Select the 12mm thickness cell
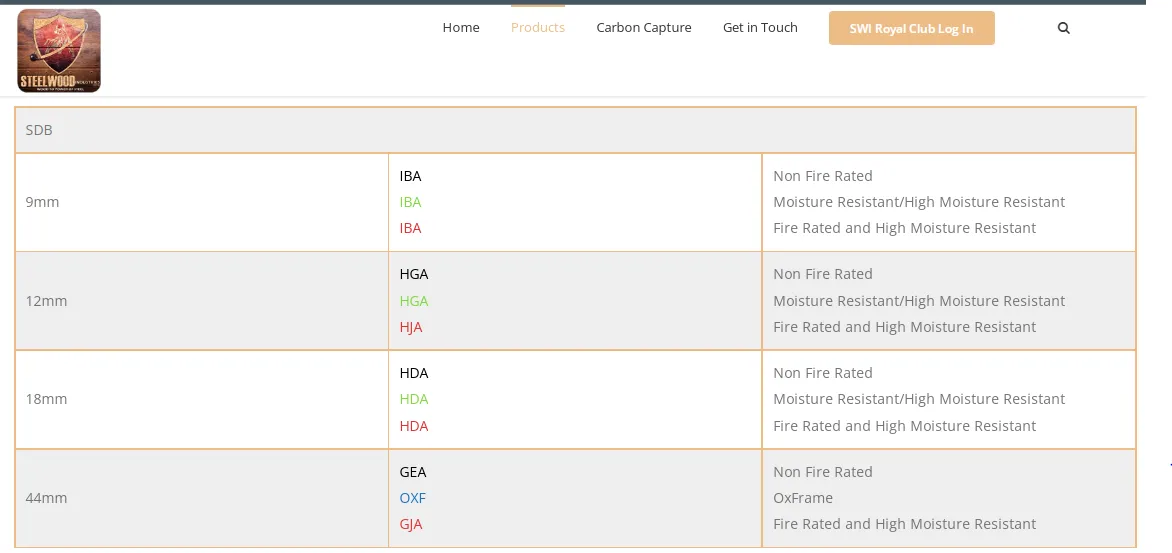This screenshot has height=553, width=1172. (x=46, y=301)
